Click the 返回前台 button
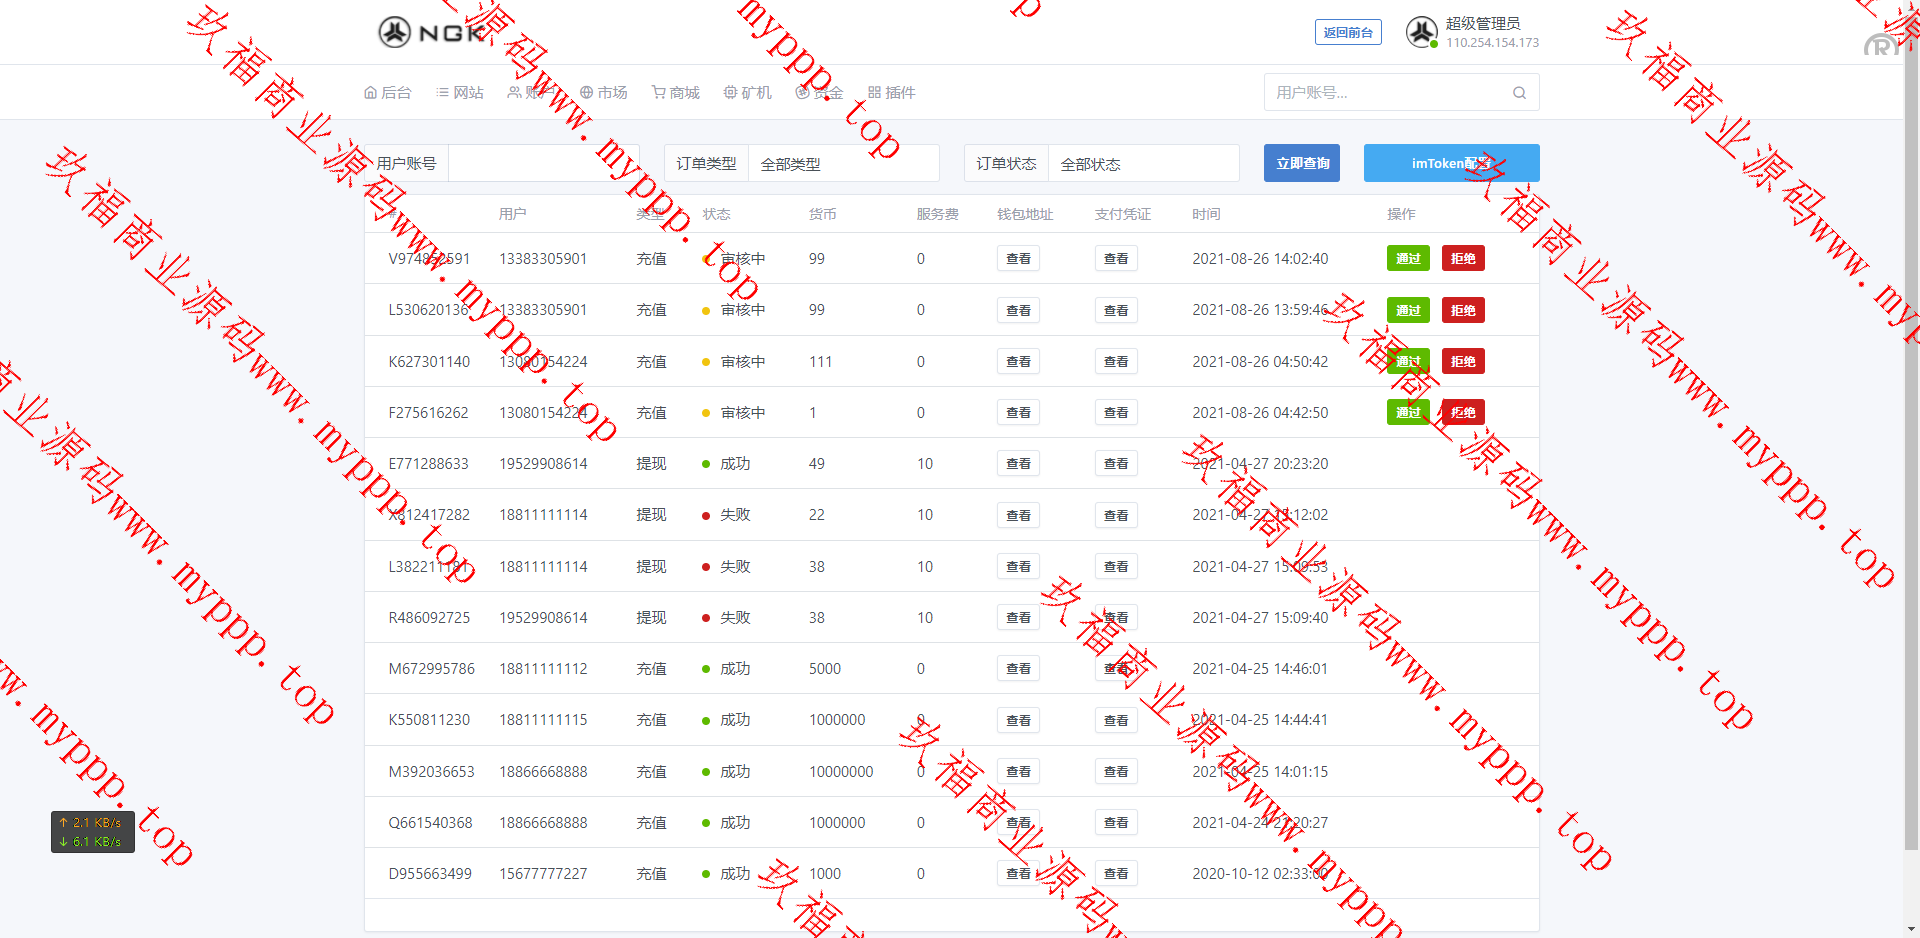Image resolution: width=1920 pixels, height=938 pixels. point(1347,33)
